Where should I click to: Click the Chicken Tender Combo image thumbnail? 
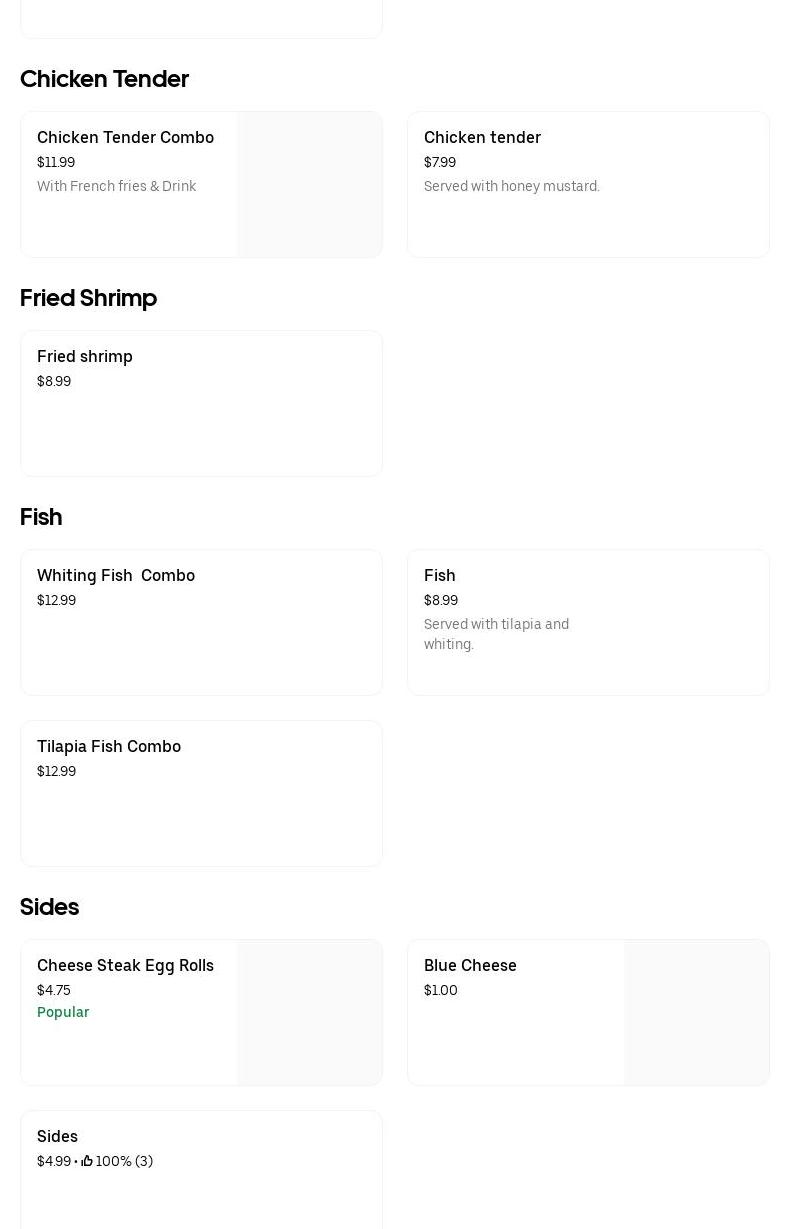(309, 185)
